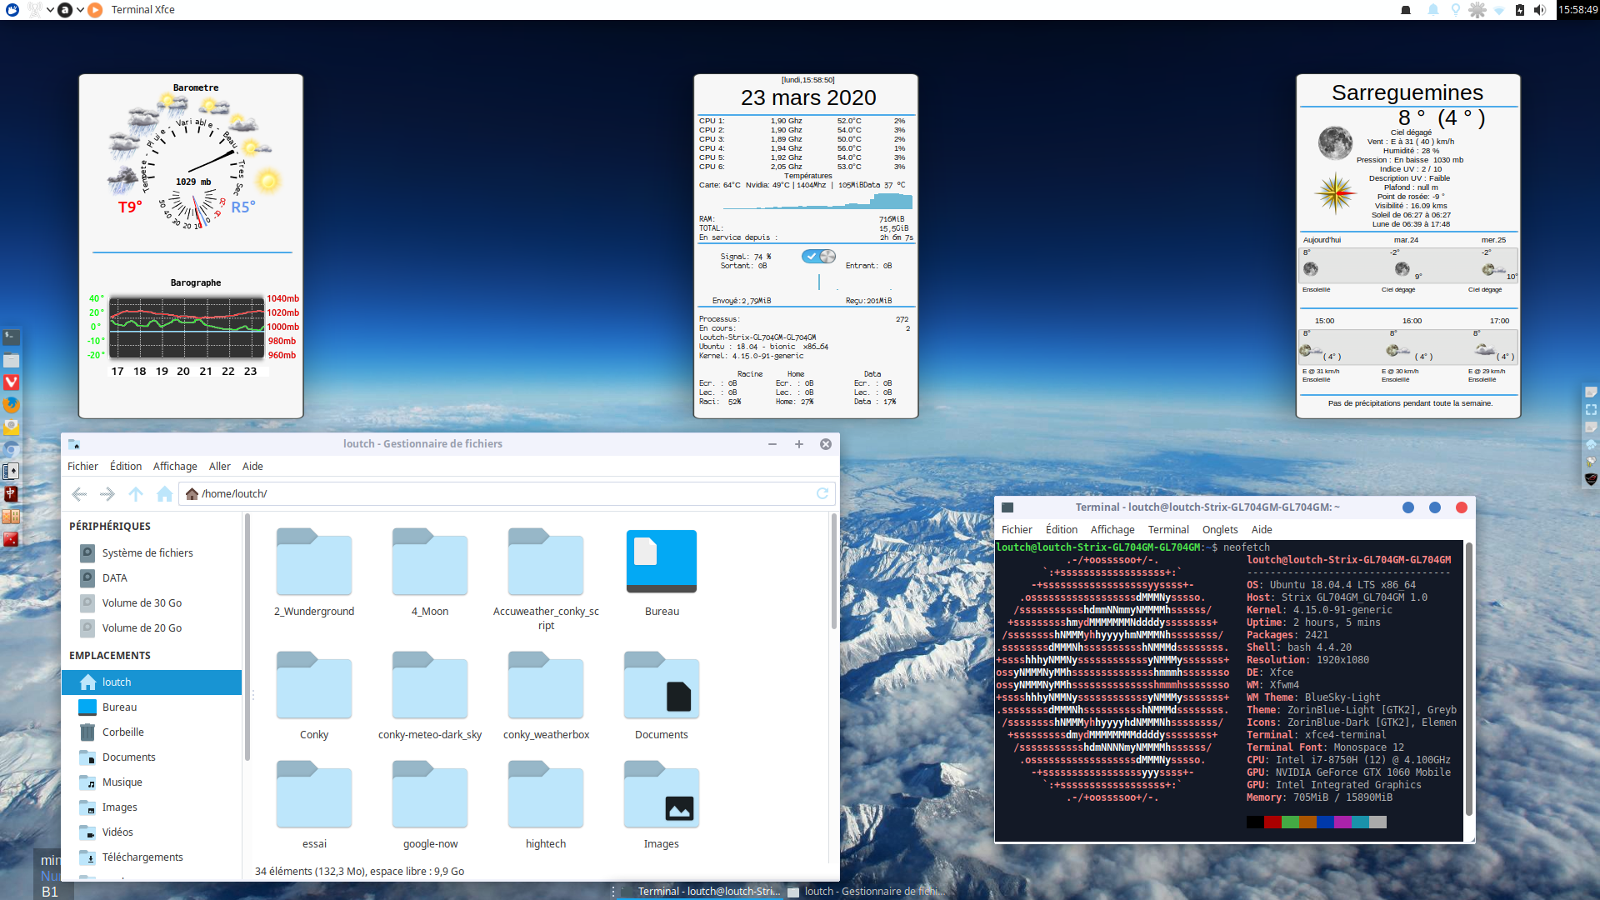Expand the arrow next to the antenna icon

pyautogui.click(x=50, y=10)
